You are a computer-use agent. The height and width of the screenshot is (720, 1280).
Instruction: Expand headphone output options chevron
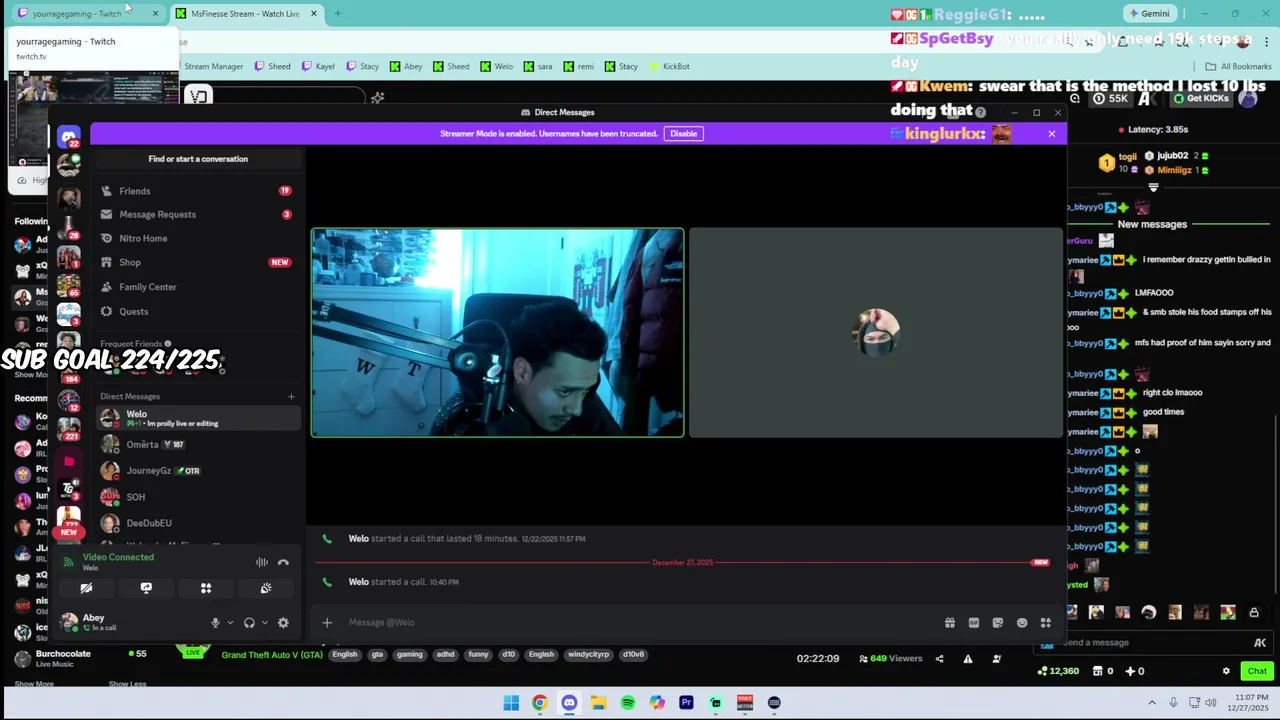(264, 622)
